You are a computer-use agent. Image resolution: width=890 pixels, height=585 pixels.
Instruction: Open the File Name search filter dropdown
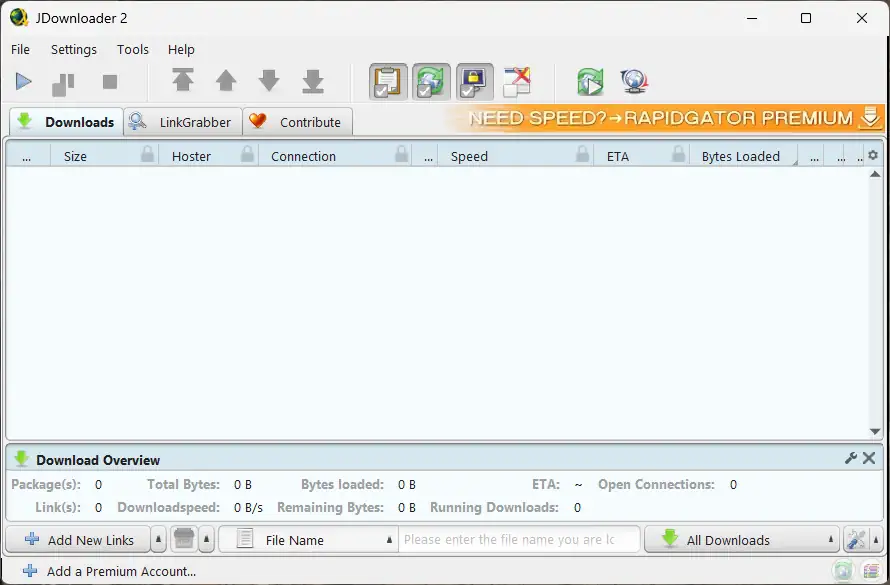(x=388, y=539)
